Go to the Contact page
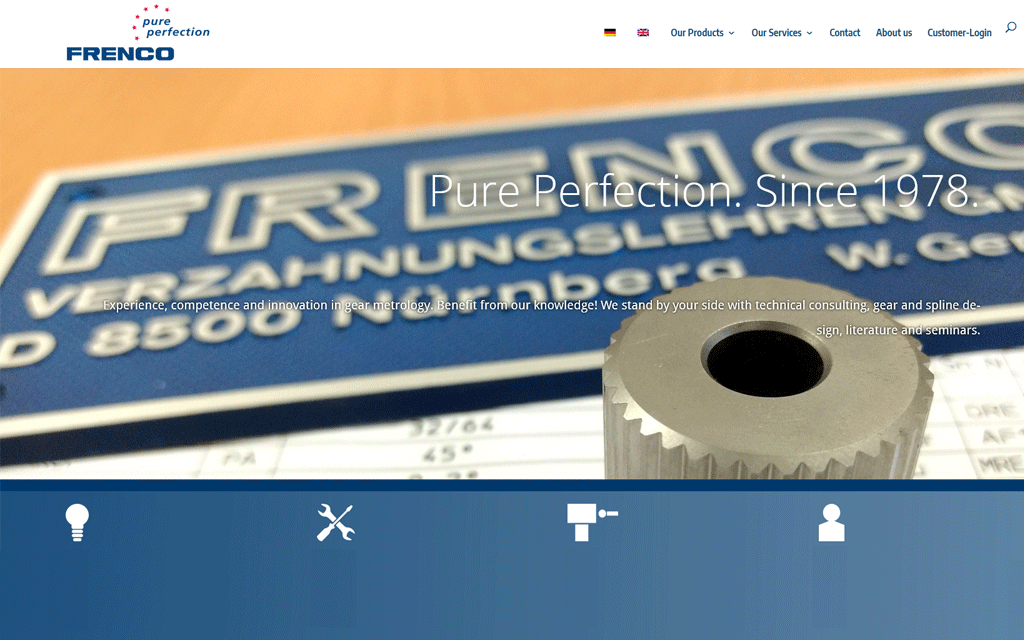This screenshot has width=1024, height=640. coord(844,33)
